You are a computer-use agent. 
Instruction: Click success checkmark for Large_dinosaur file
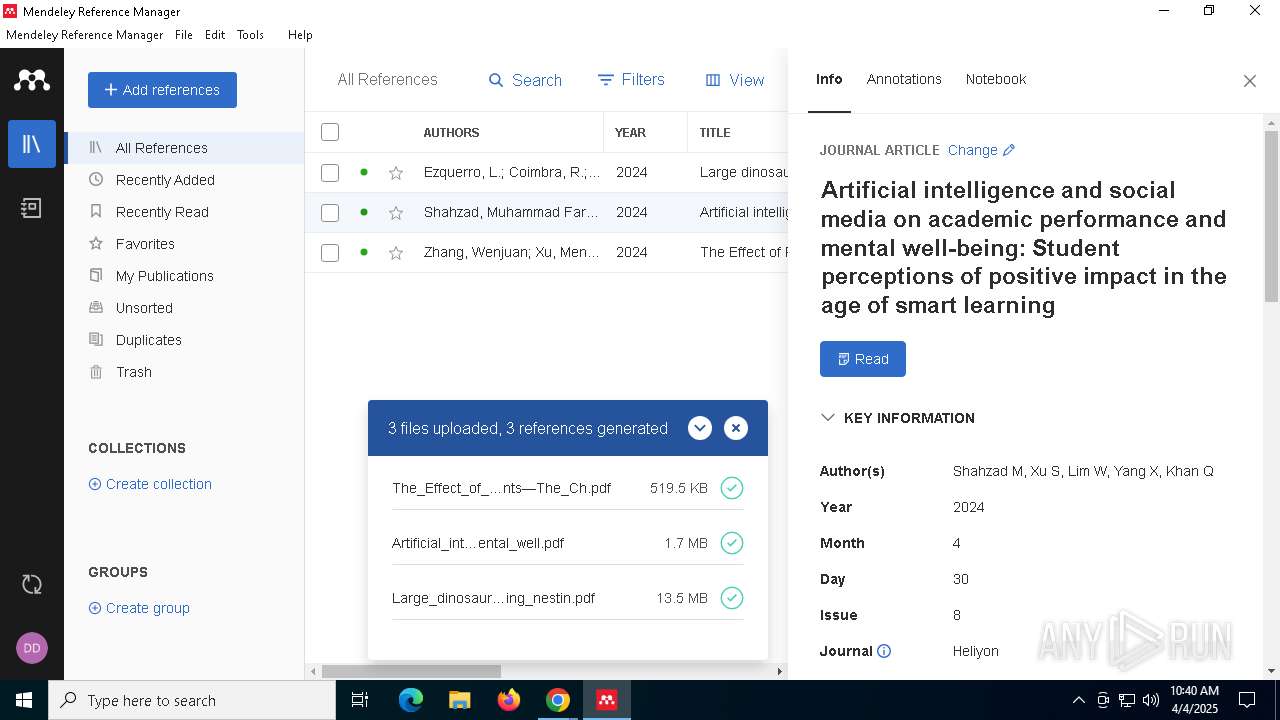click(732, 598)
